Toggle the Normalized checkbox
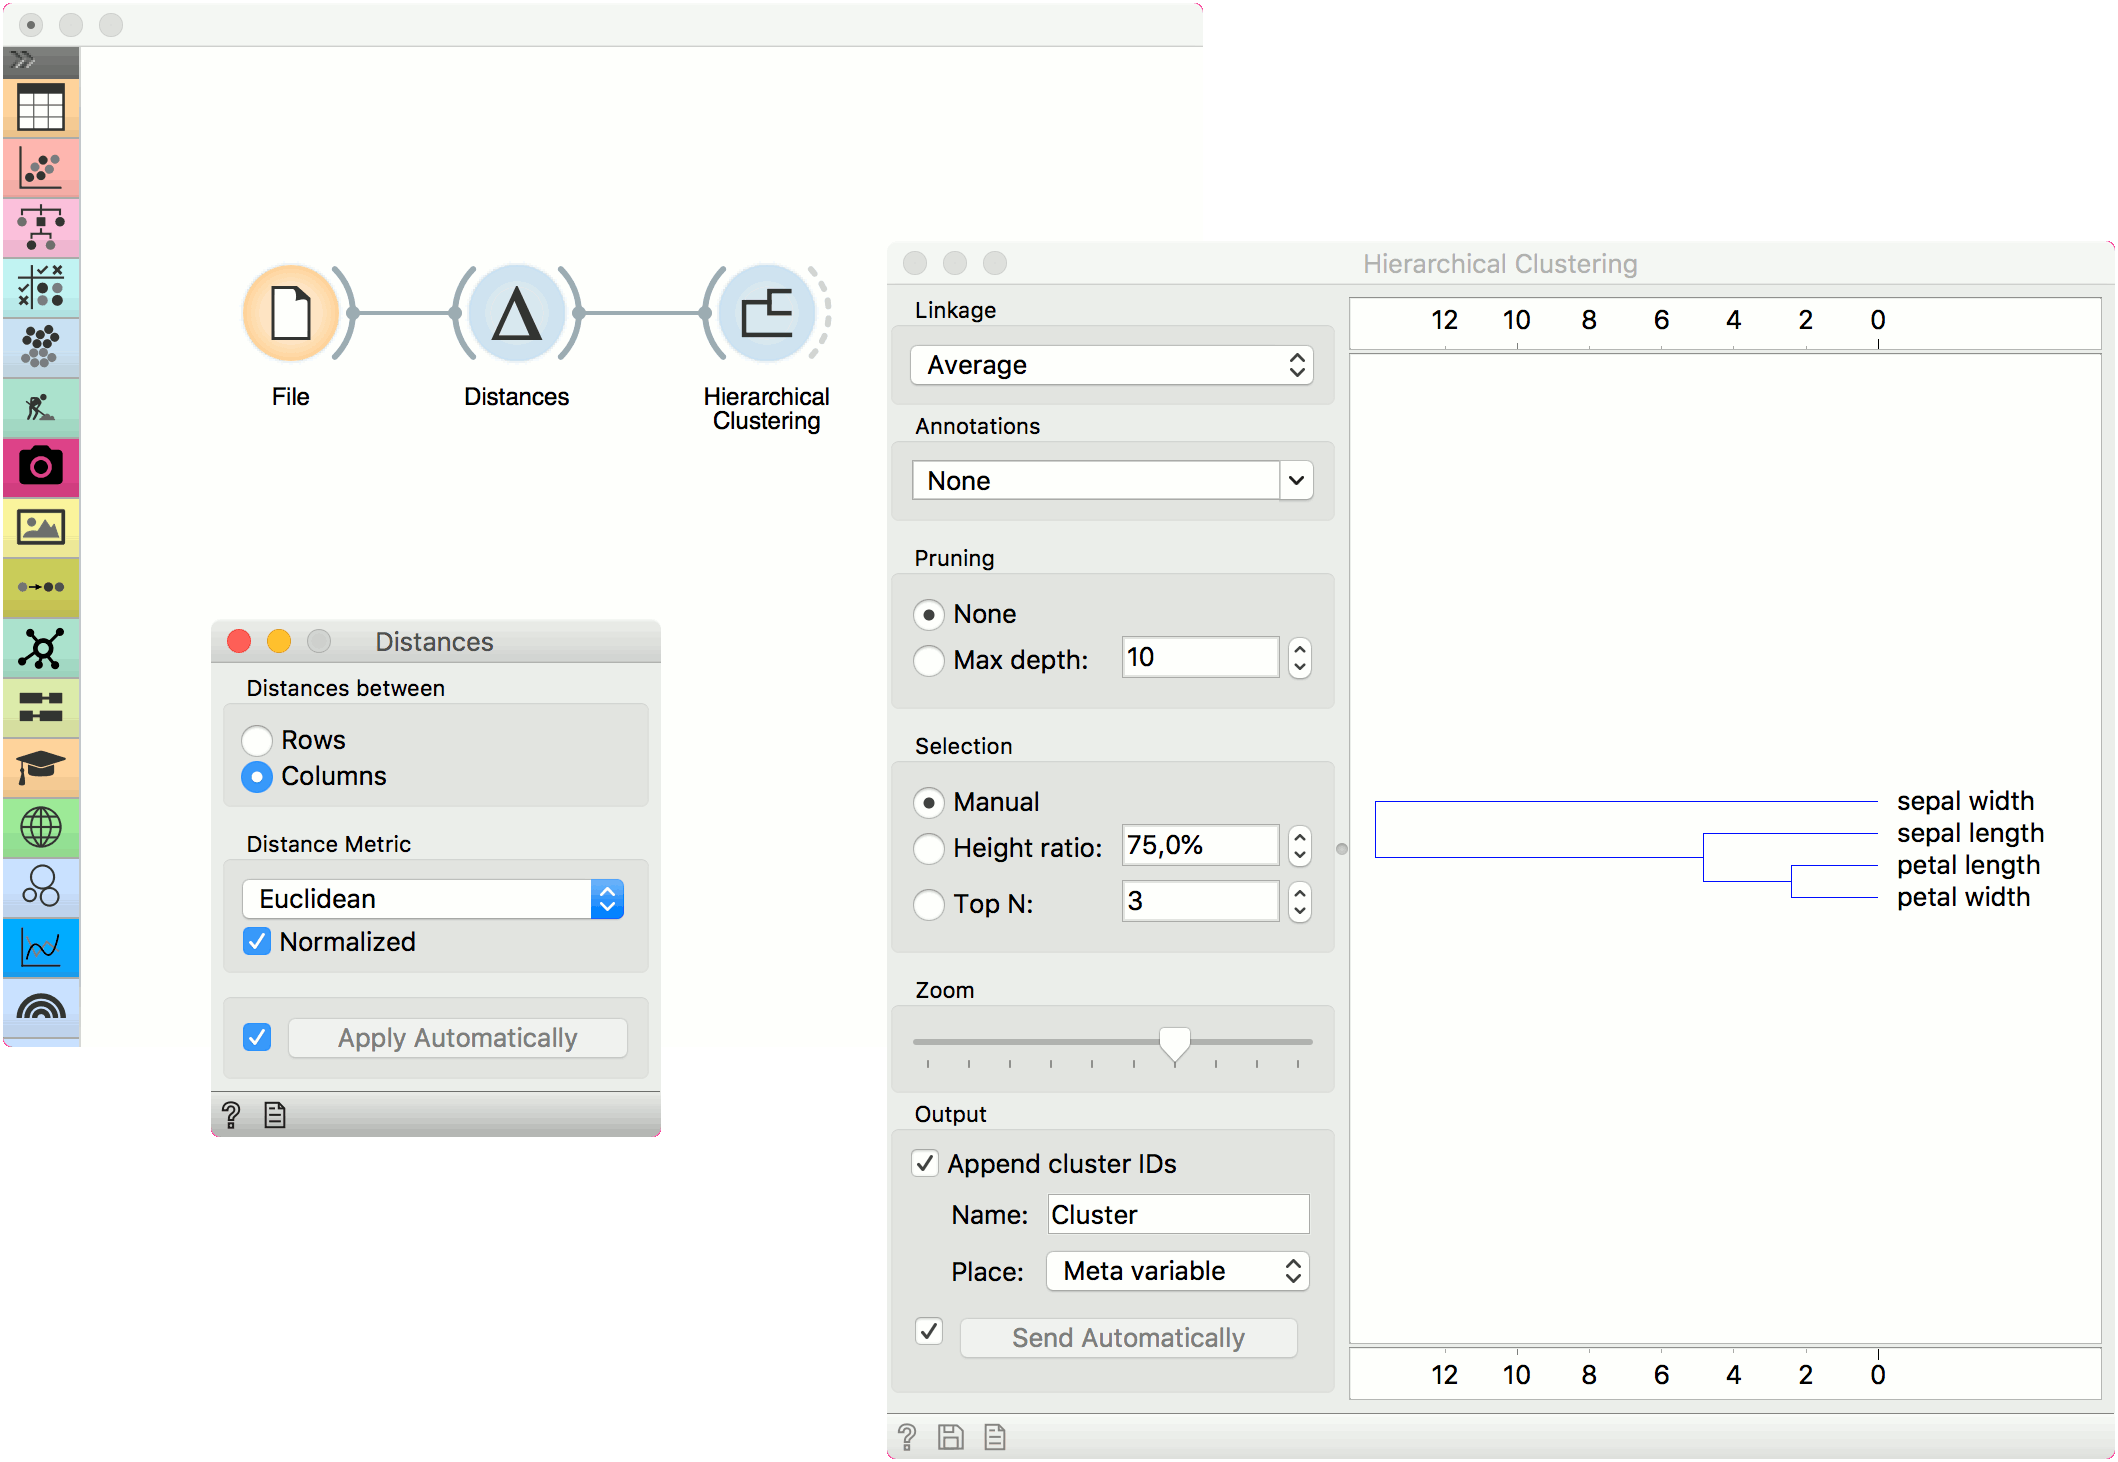2118x1462 pixels. click(258, 941)
